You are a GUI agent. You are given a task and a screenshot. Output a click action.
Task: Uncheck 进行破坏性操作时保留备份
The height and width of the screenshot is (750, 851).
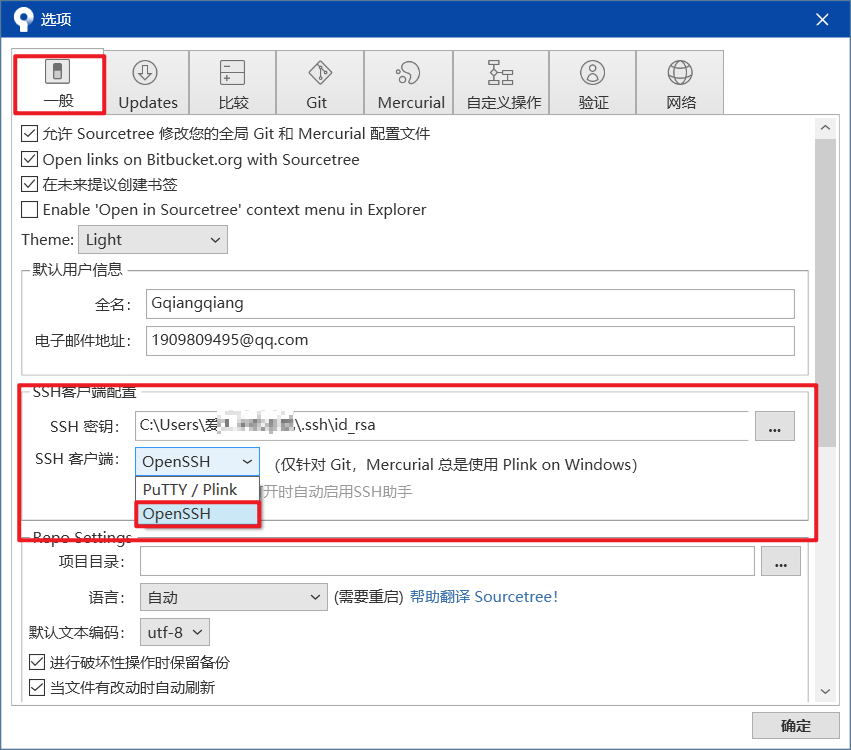pyautogui.click(x=31, y=661)
